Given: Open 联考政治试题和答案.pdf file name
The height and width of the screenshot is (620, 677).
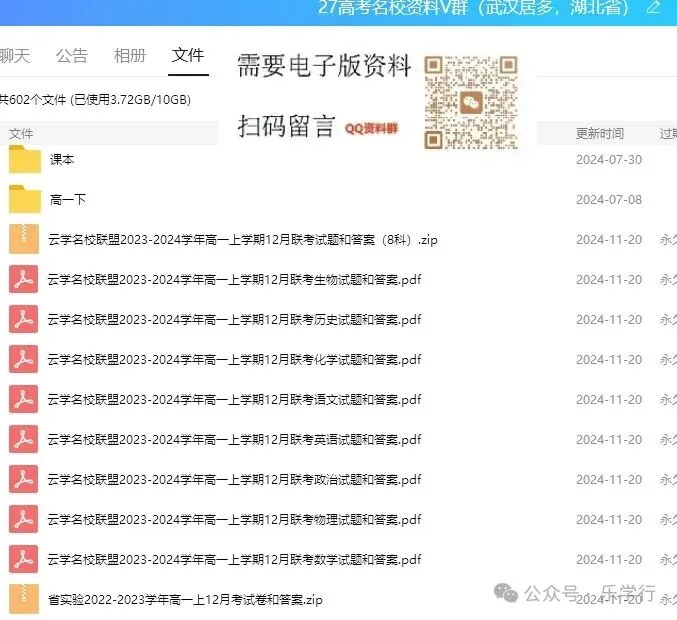Looking at the screenshot, I should tap(234, 479).
